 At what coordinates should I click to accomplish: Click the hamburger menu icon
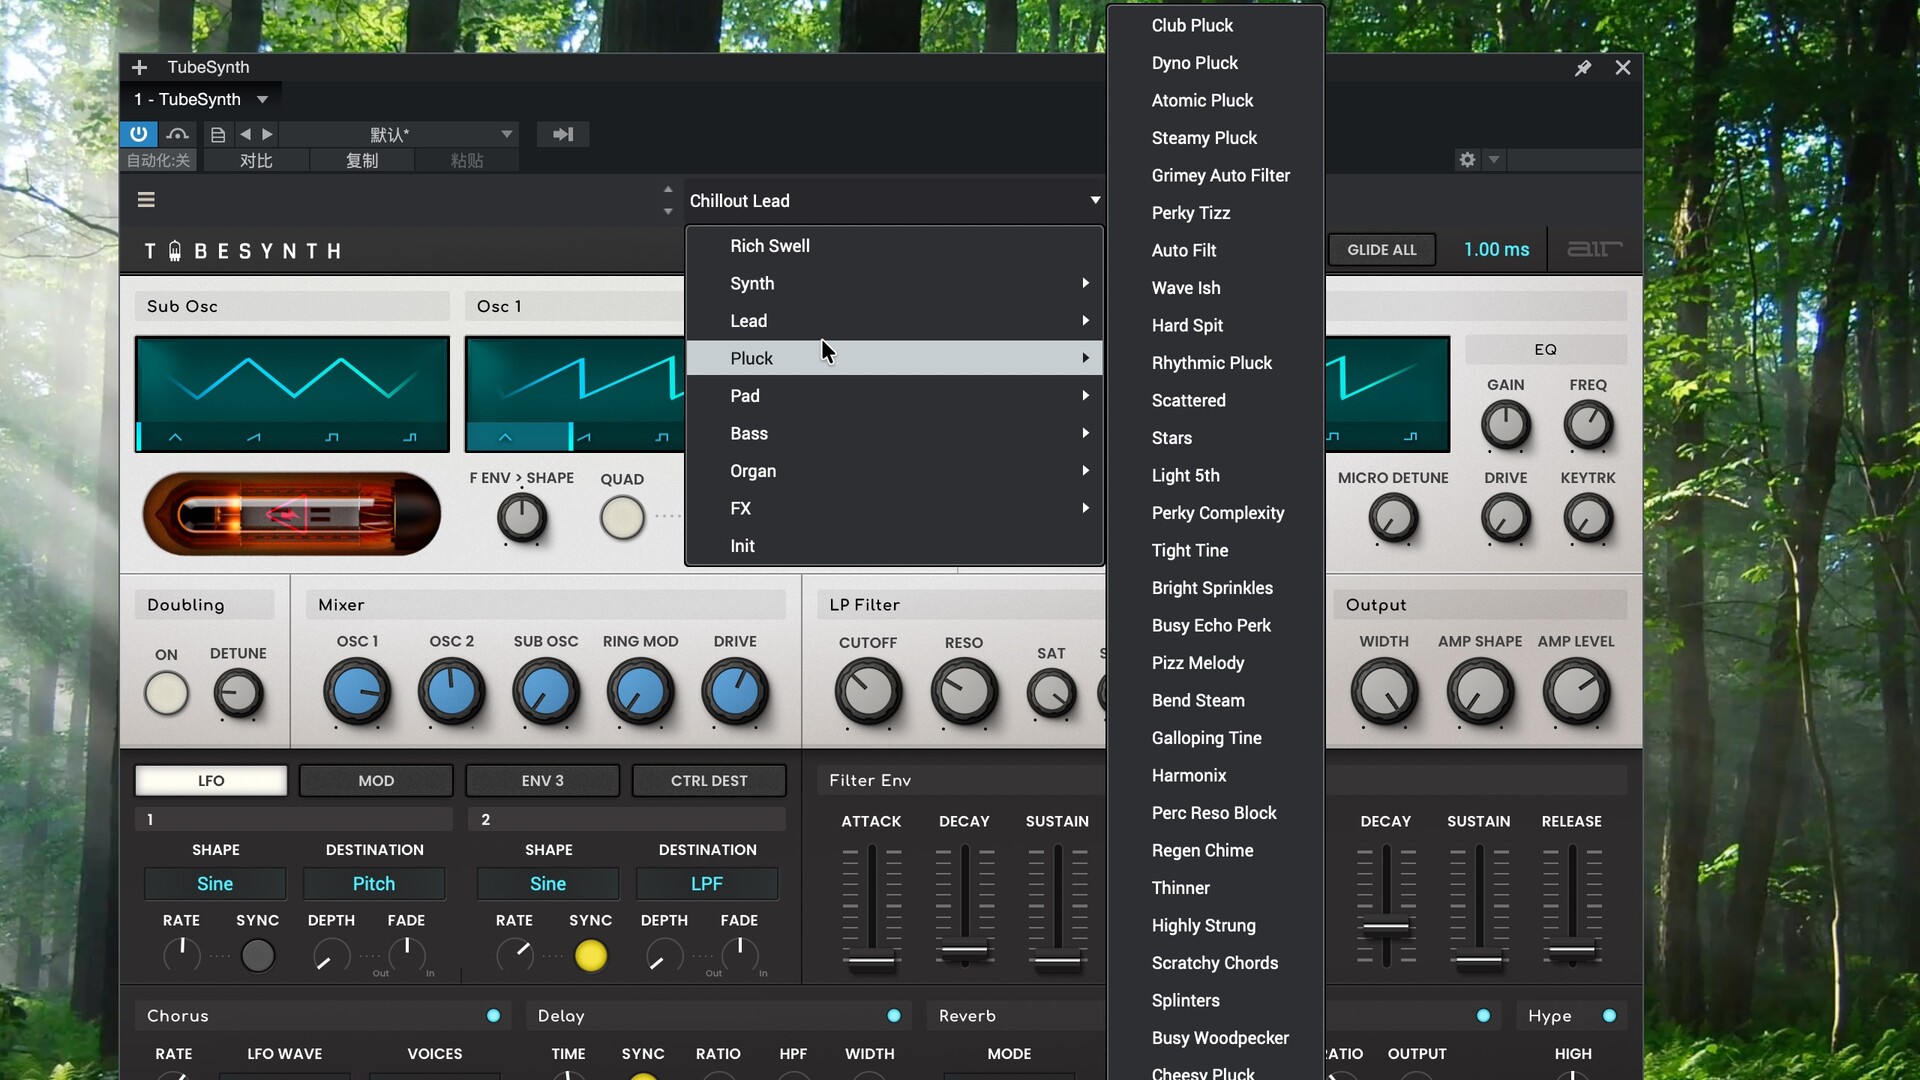pos(146,200)
